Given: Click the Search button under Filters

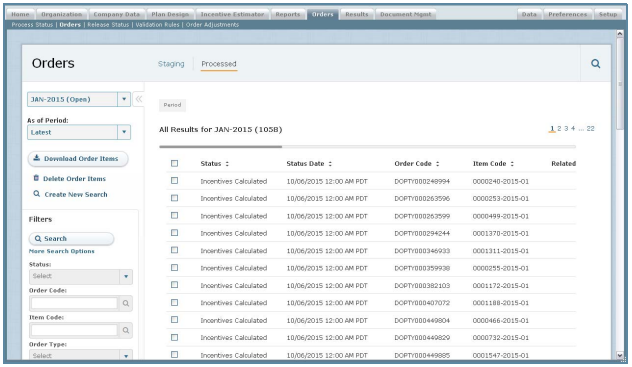Looking at the screenshot, I should click(x=71, y=238).
